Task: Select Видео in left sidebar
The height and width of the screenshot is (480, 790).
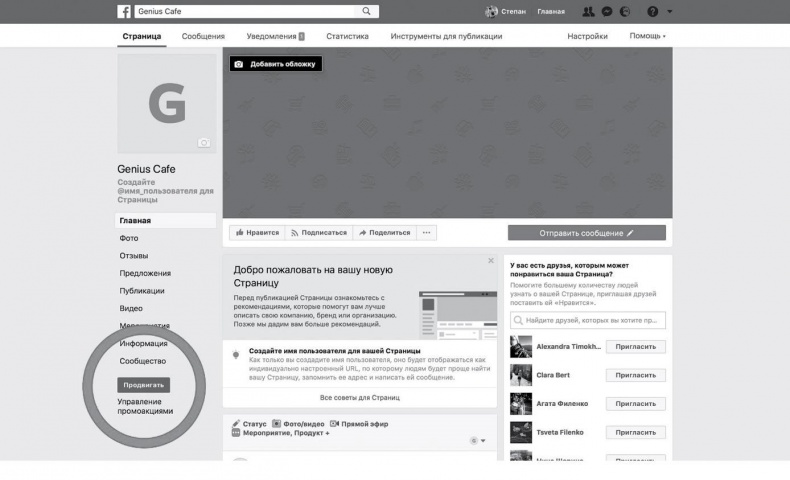Action: [131, 308]
